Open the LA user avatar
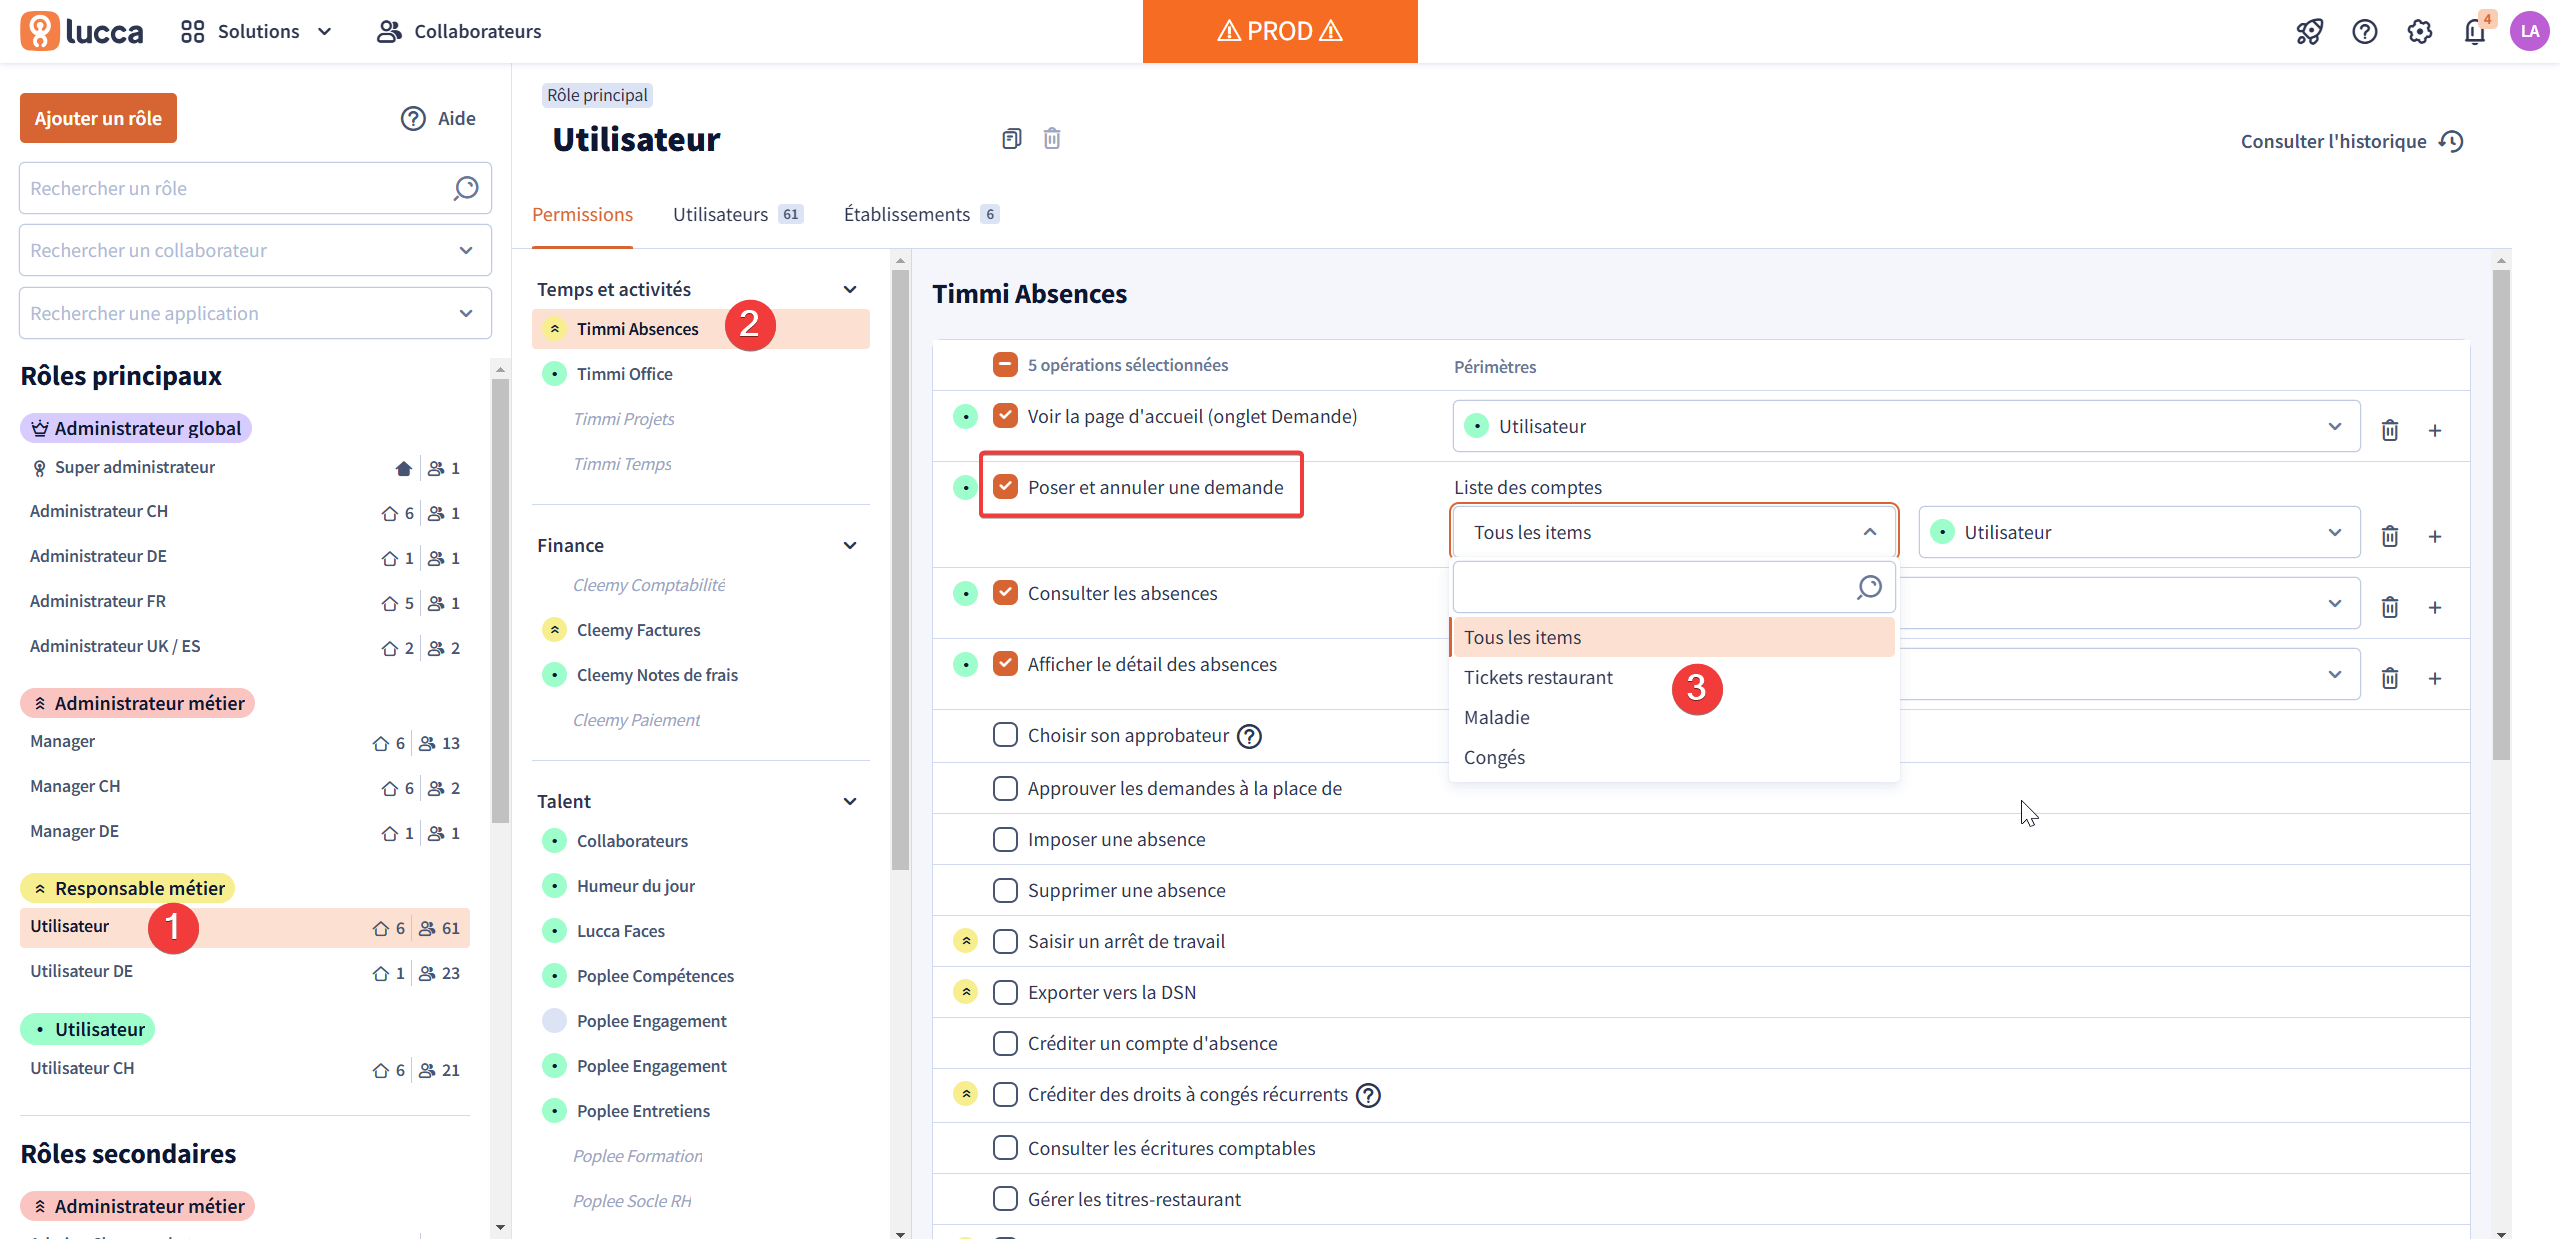Image resolution: width=2560 pixels, height=1239 pixels. click(x=2529, y=31)
